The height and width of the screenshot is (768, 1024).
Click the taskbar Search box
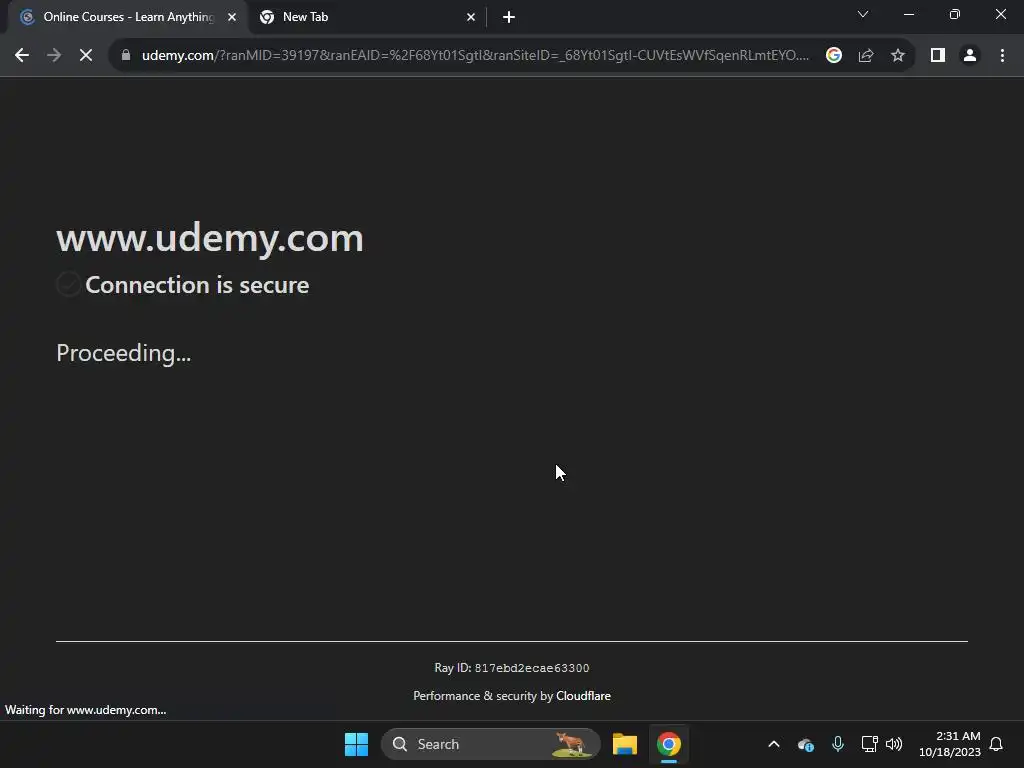490,744
